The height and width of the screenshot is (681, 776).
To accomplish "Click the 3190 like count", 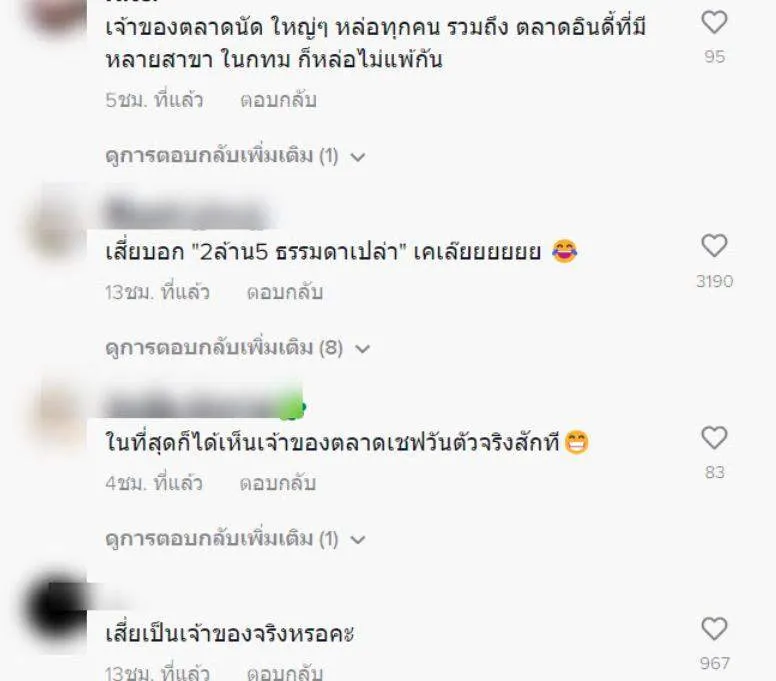I will coord(714,281).
